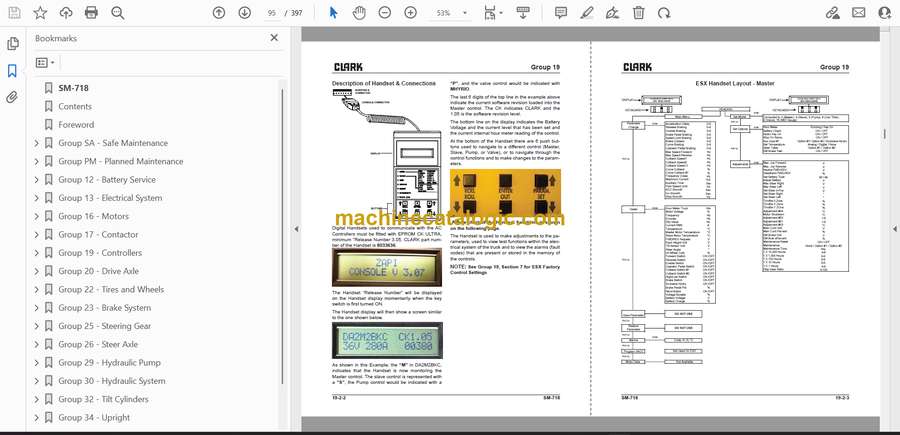Screen dimensions: 900x435
Task: Toggle the Bookmarks panel sidebar icon
Action: coord(12,71)
